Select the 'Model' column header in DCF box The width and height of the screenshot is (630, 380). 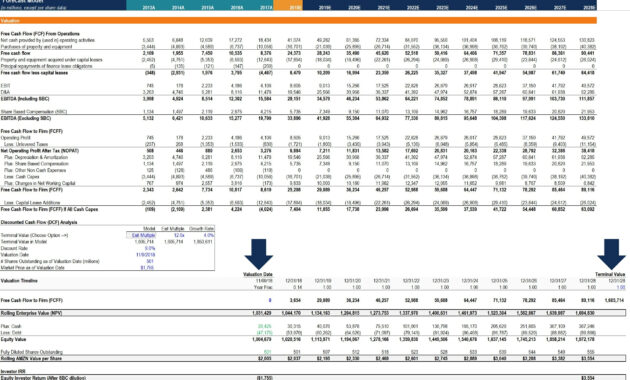[149, 229]
